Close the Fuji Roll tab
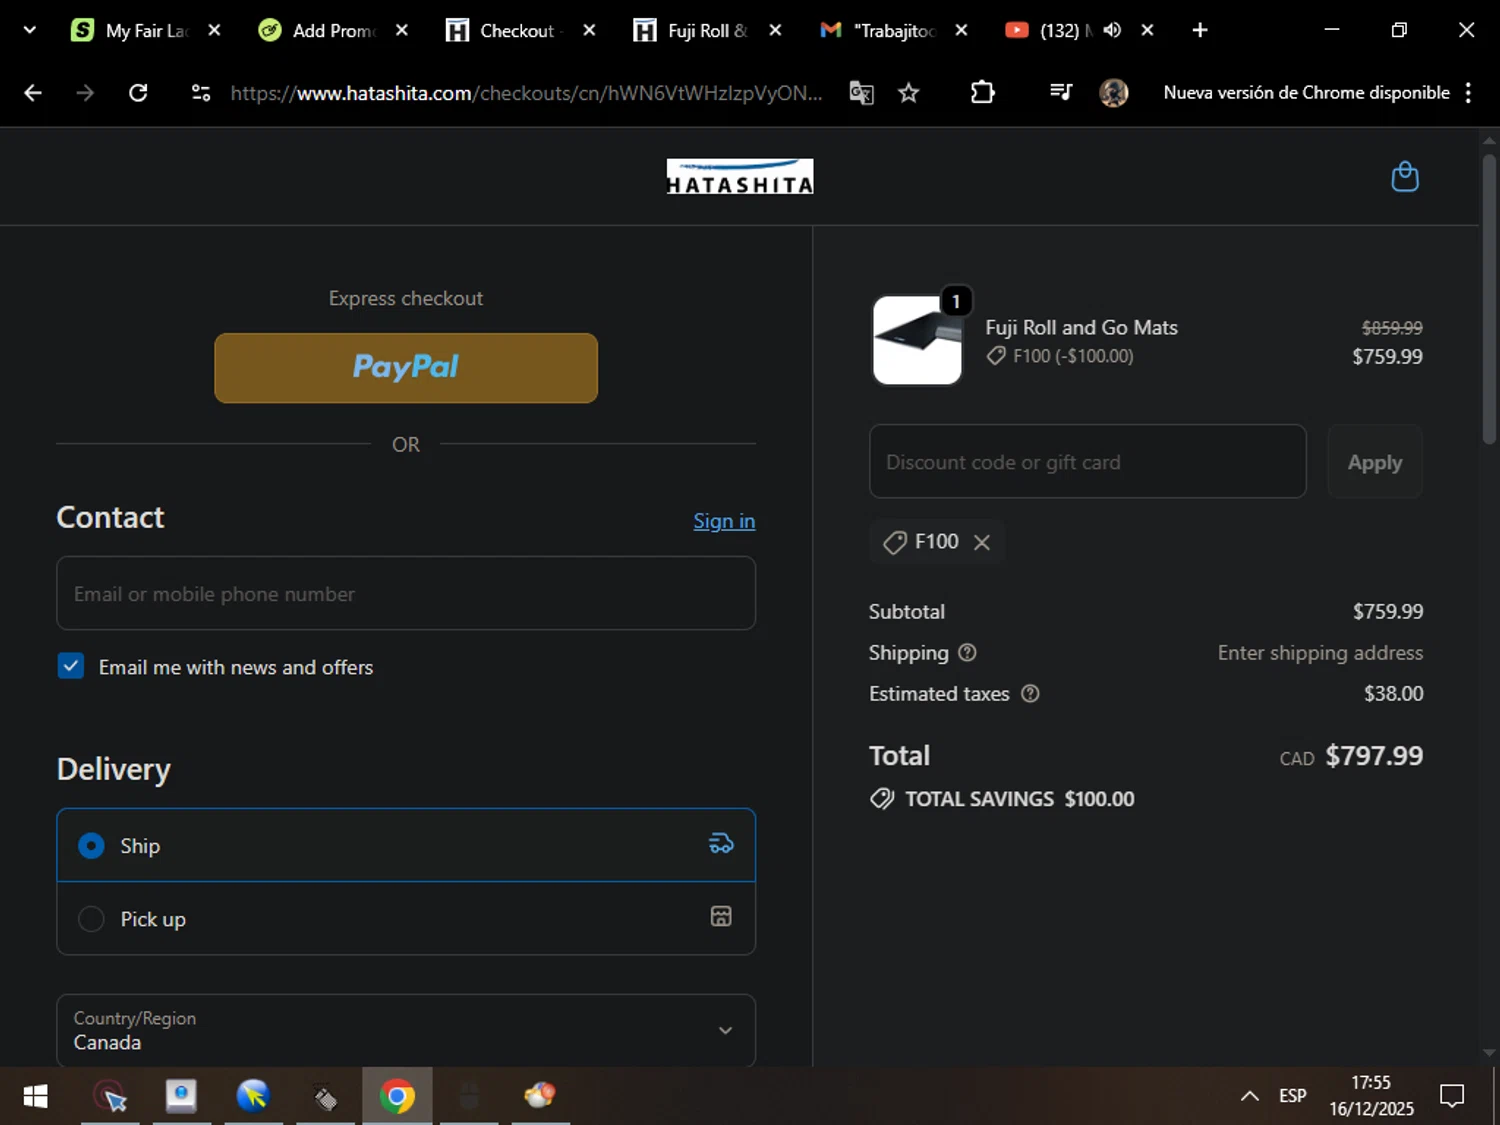This screenshot has height=1125, width=1500. point(775,30)
